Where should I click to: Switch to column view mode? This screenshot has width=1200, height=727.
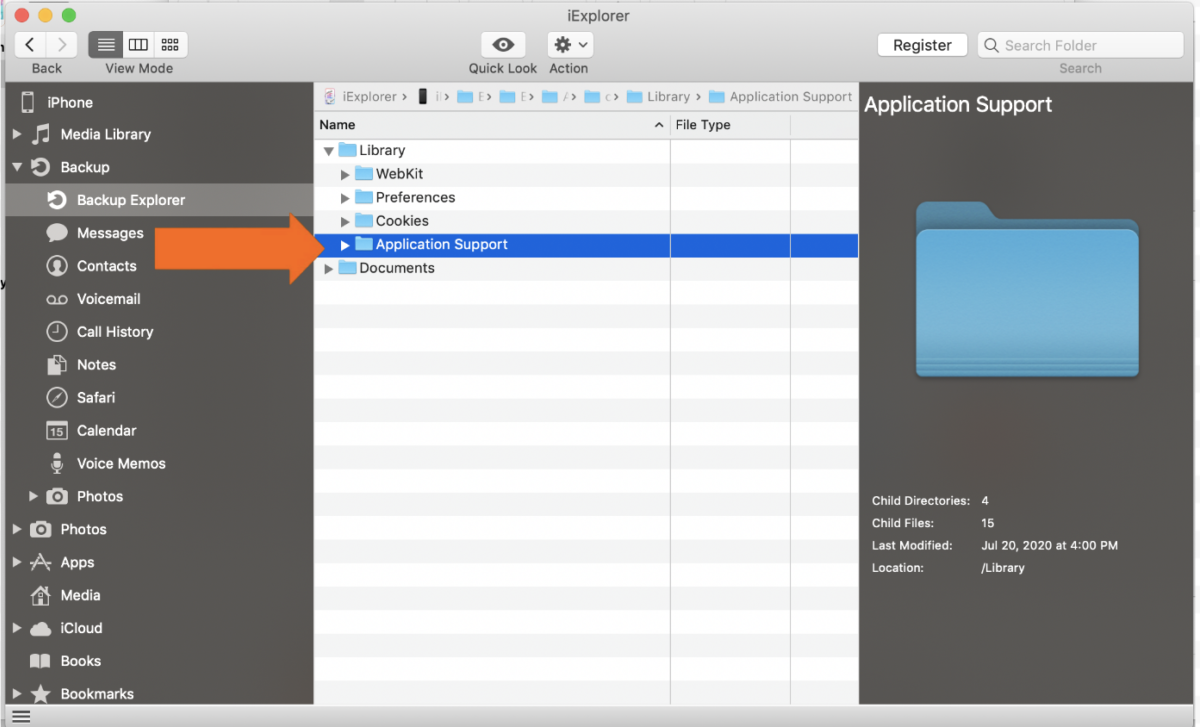point(137,44)
